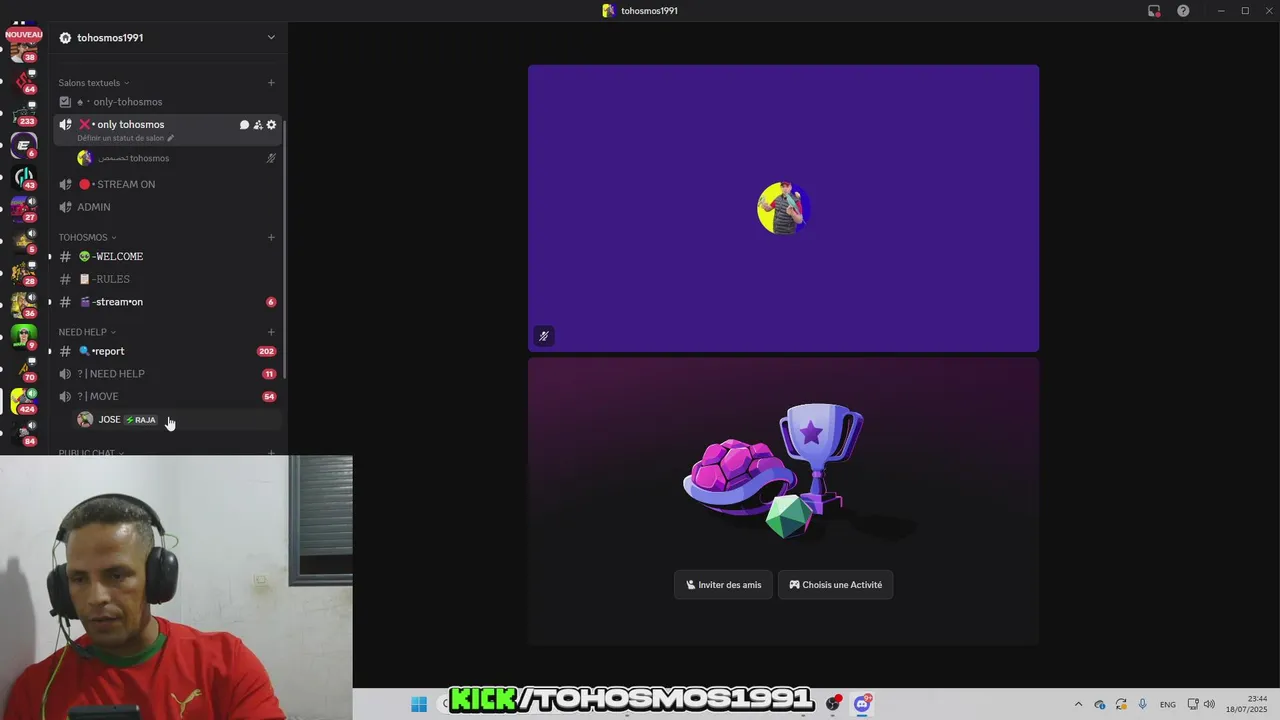Open the -RULES channel
This screenshot has width=1280, height=720.
coord(168,279)
